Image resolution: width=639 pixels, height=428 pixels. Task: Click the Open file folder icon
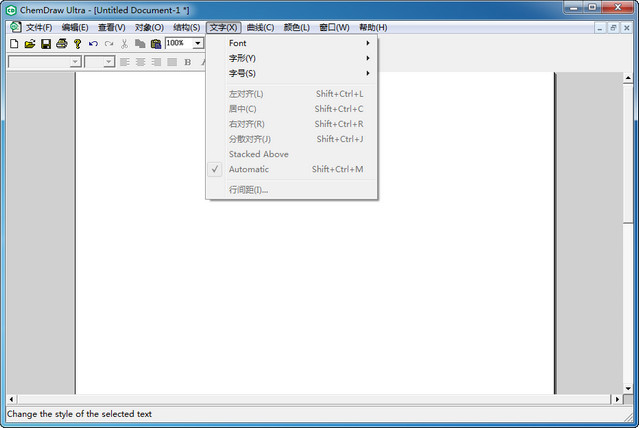[30, 44]
